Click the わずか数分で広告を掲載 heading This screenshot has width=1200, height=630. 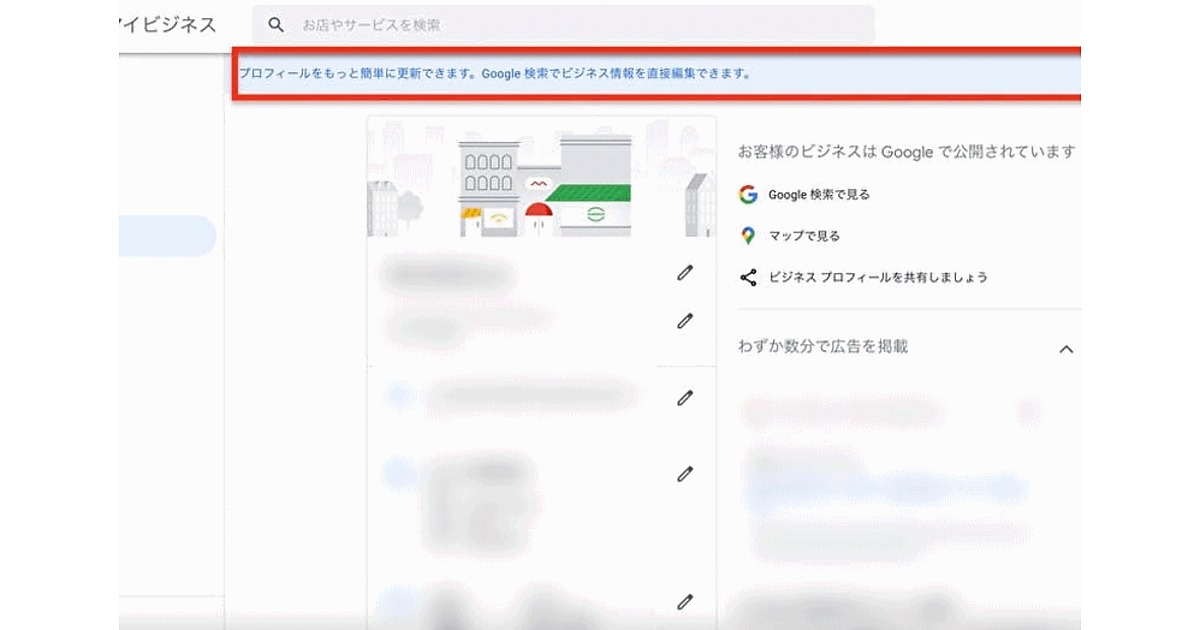tap(823, 347)
